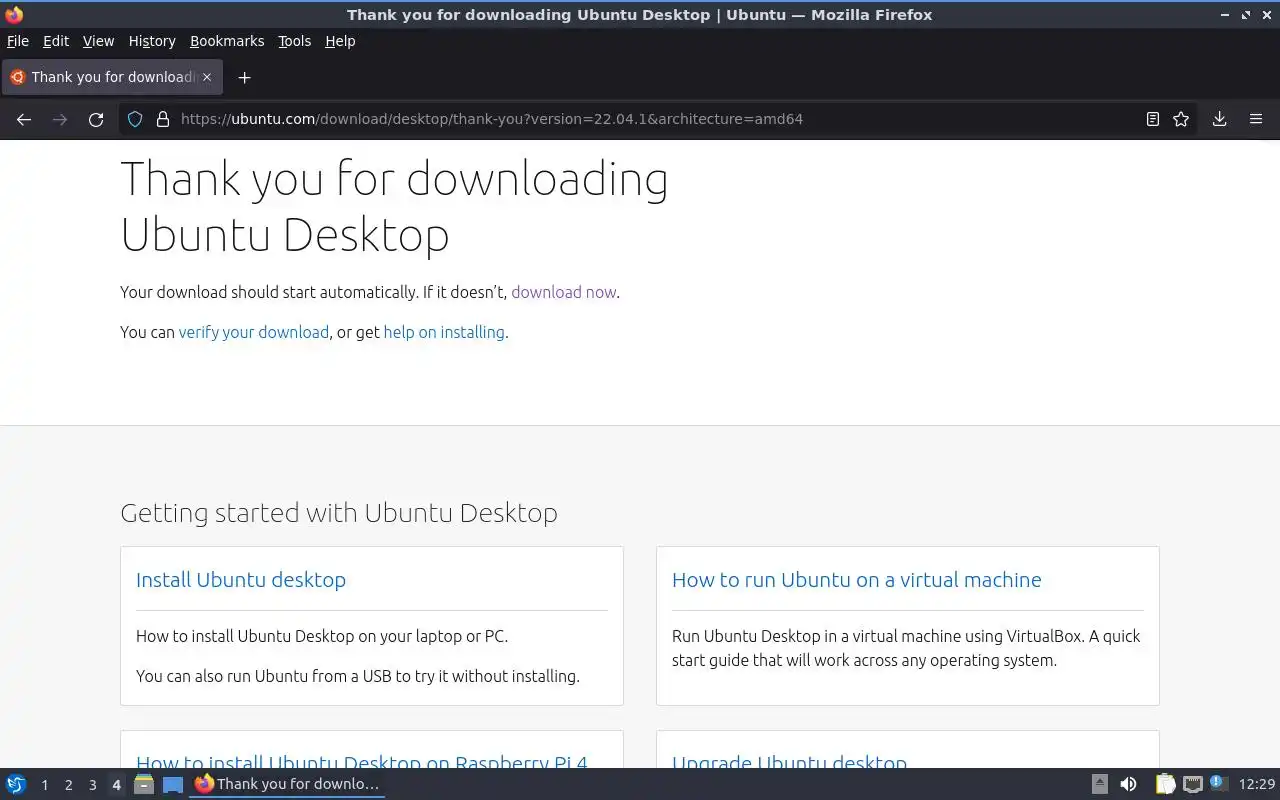Open the Bookmarks menu

click(x=227, y=41)
